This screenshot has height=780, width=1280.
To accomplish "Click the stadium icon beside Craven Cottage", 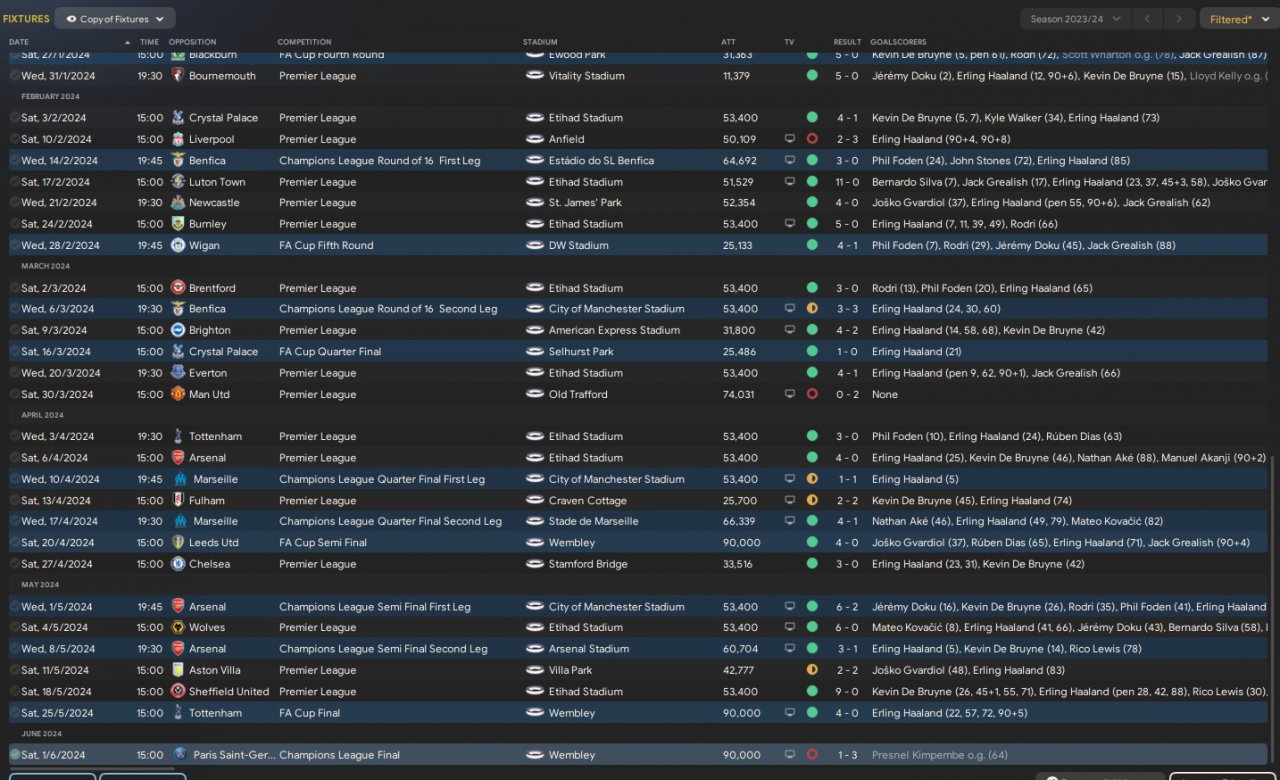I will [535, 500].
